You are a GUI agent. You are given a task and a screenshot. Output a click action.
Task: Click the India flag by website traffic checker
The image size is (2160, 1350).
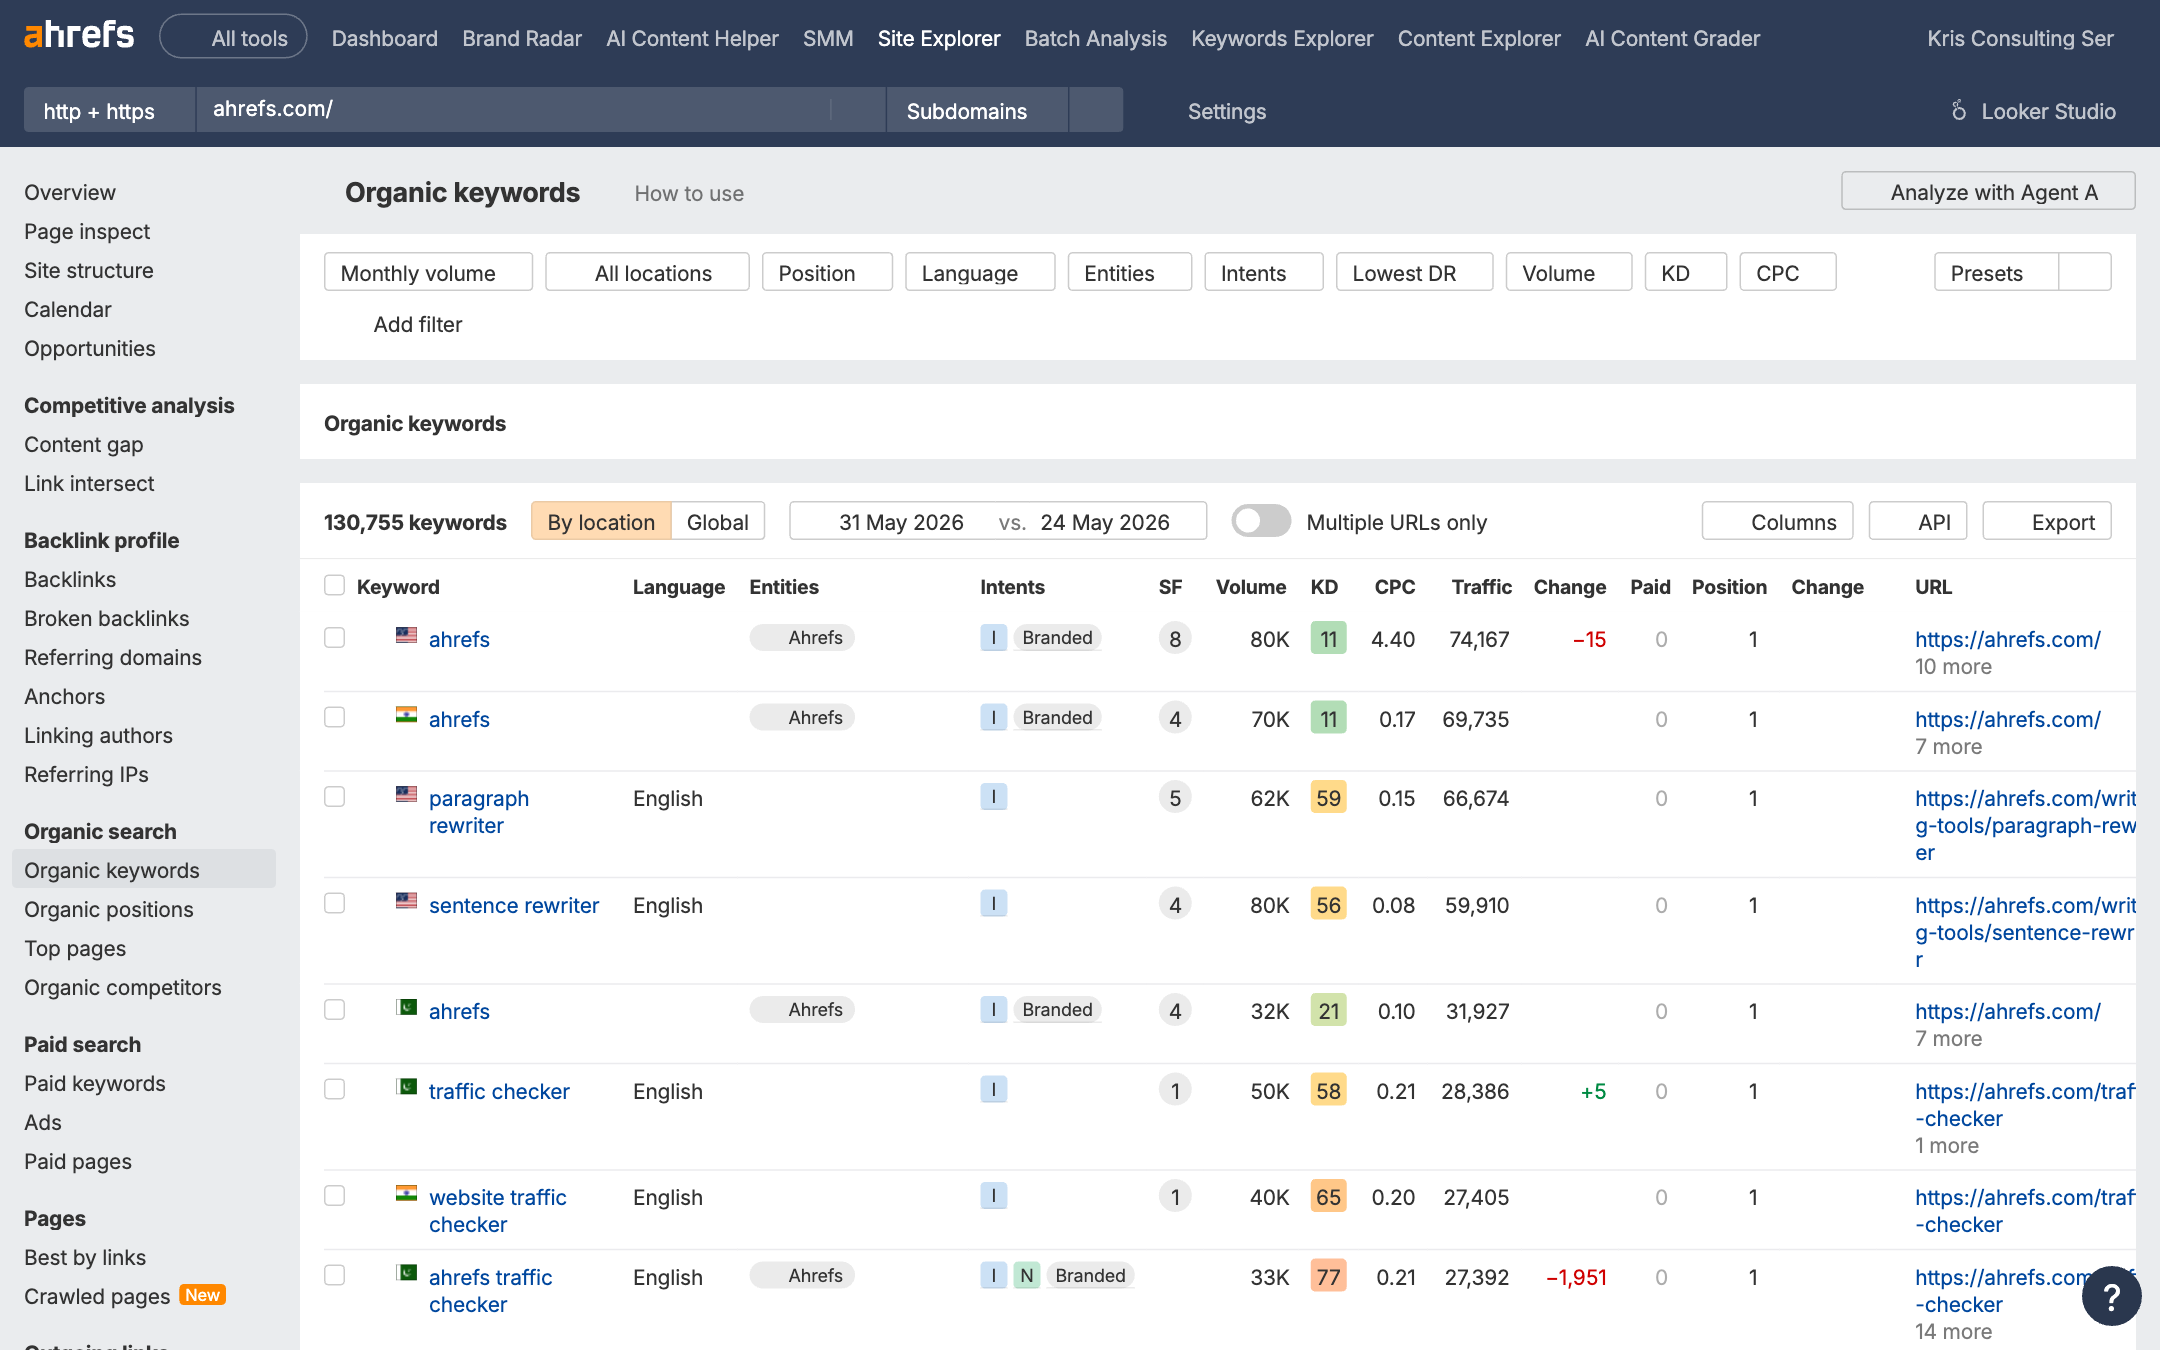[x=406, y=1194]
